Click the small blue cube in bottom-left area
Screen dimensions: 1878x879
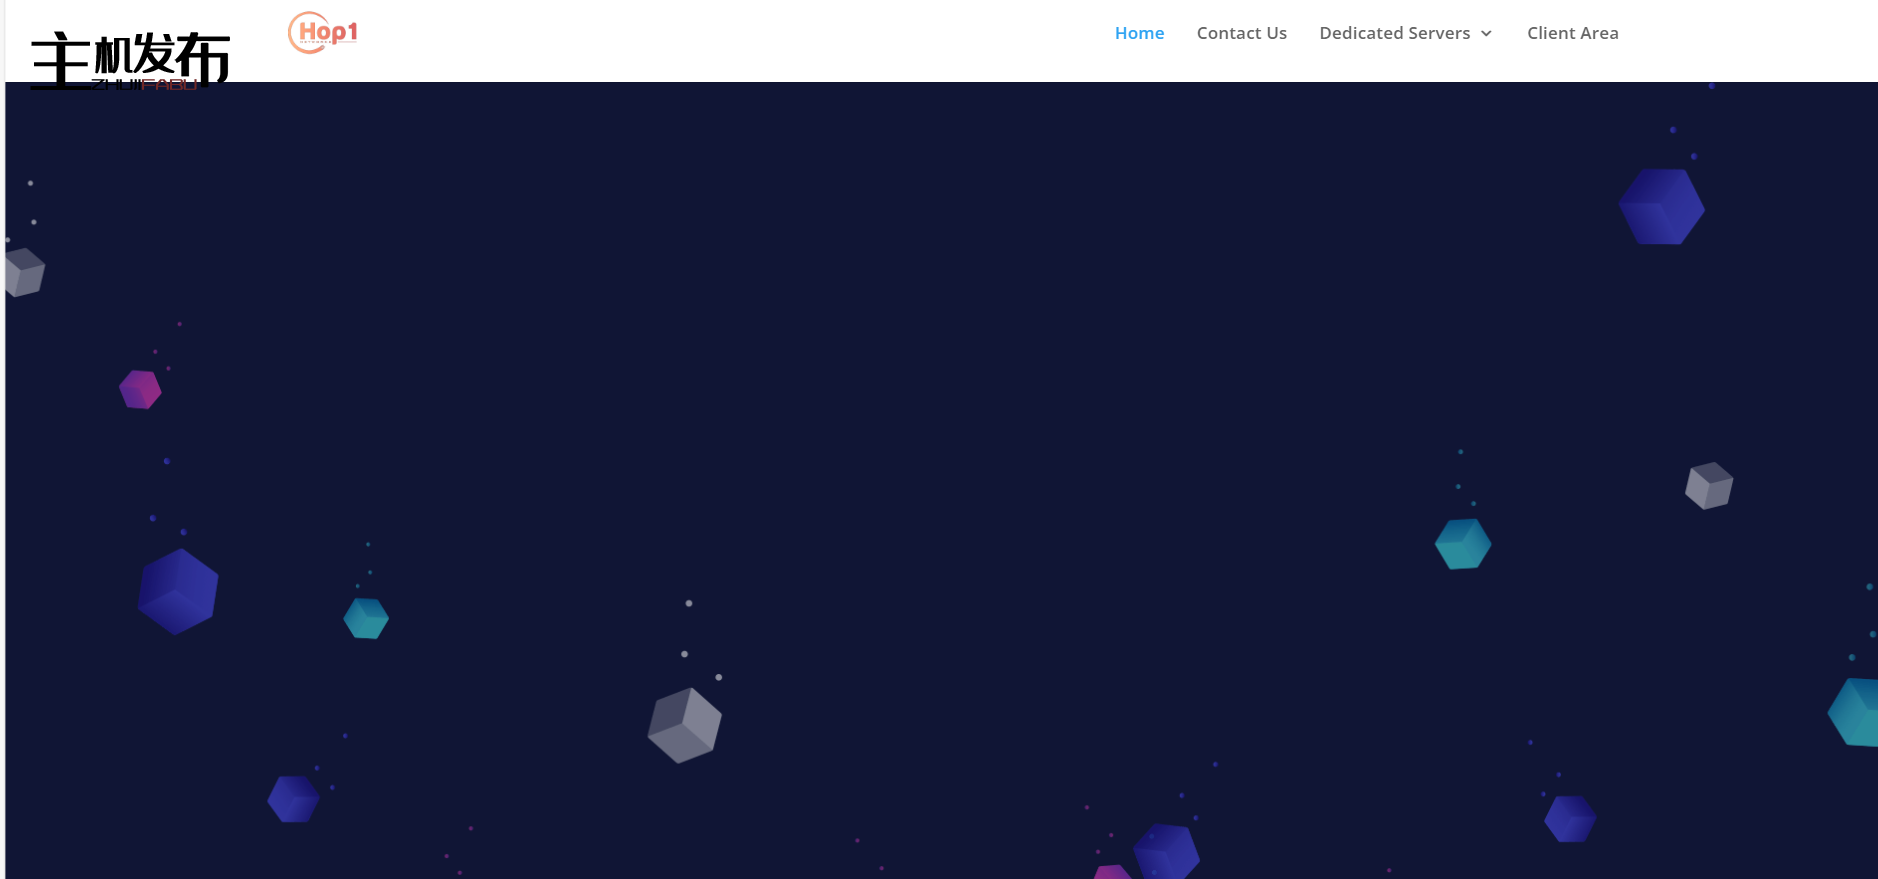[293, 799]
